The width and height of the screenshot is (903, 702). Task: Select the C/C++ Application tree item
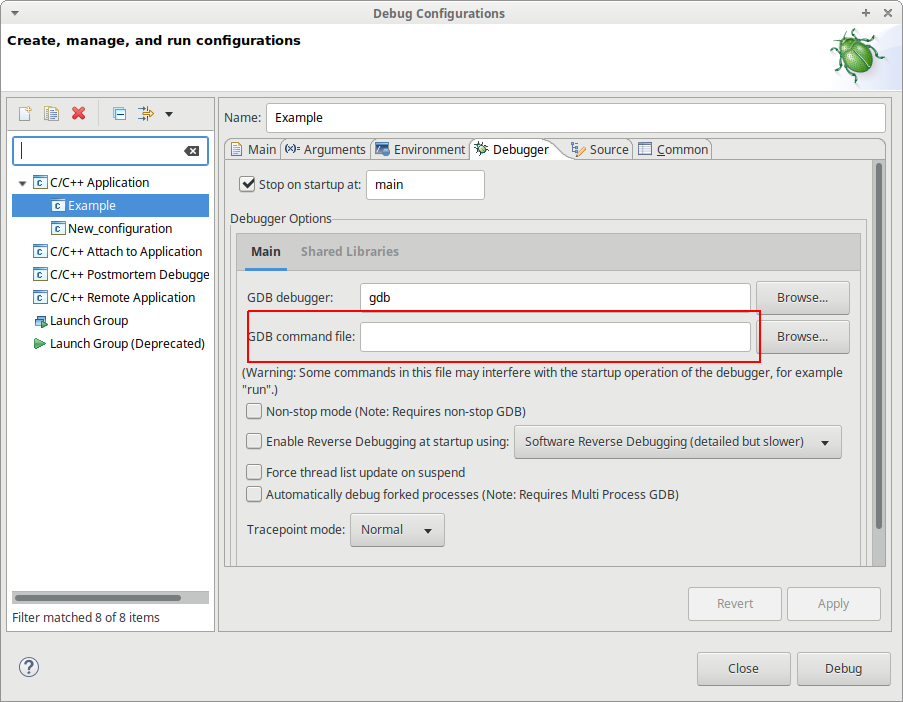pos(99,183)
